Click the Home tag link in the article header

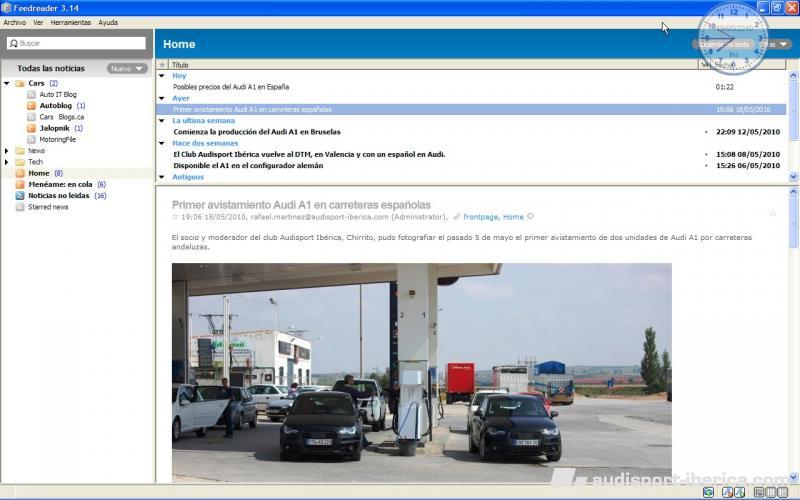pyautogui.click(x=513, y=217)
